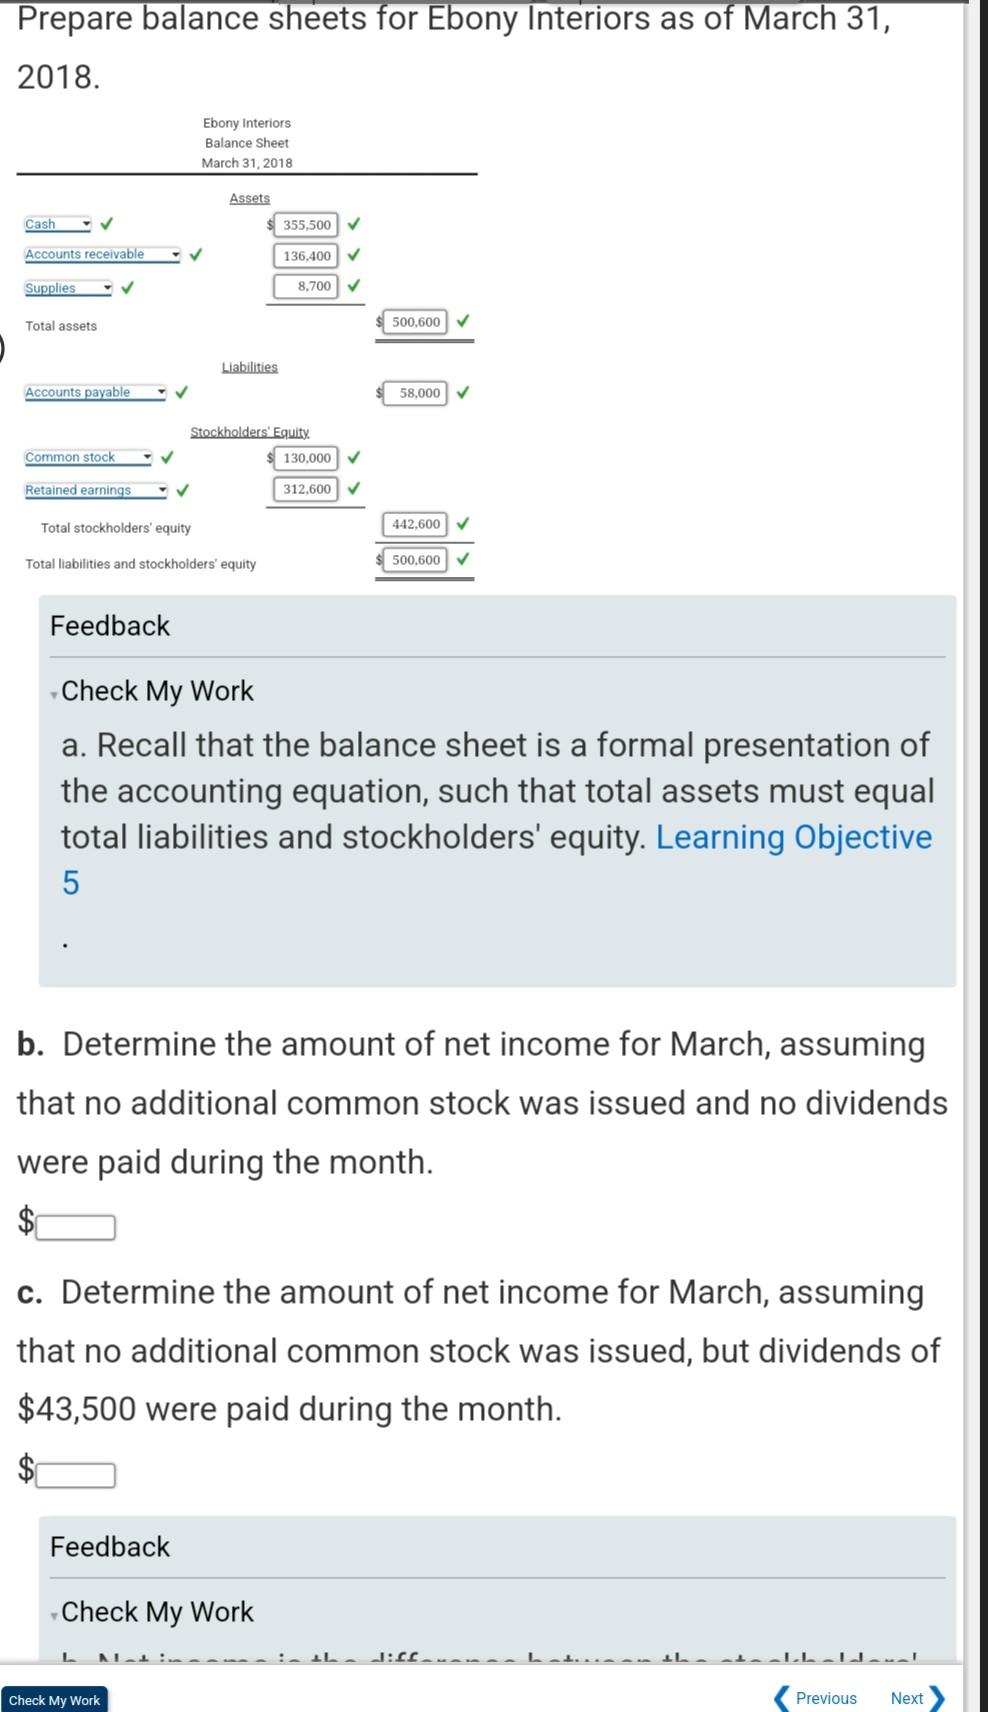The image size is (988, 1712).
Task: Click the net income input field for part c
Action: [x=74, y=1472]
